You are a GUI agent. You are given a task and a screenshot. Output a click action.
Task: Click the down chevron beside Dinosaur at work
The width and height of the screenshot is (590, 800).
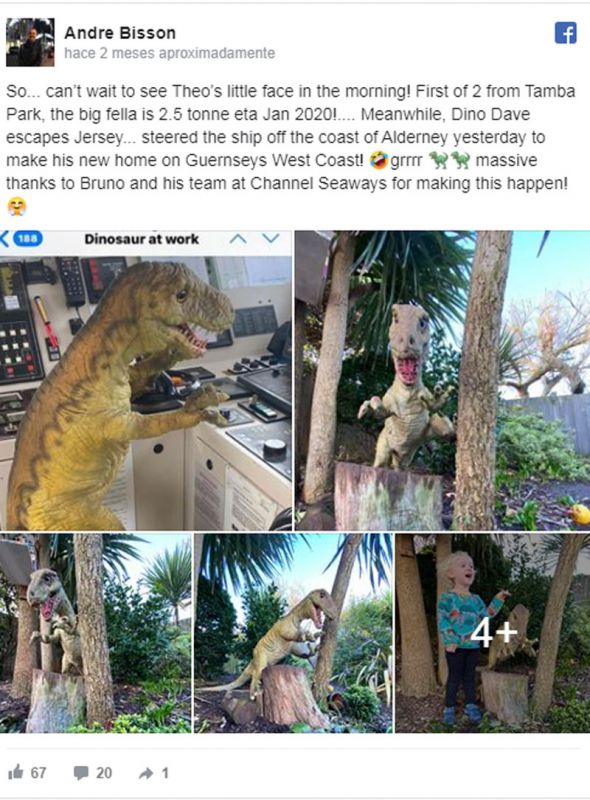271,238
